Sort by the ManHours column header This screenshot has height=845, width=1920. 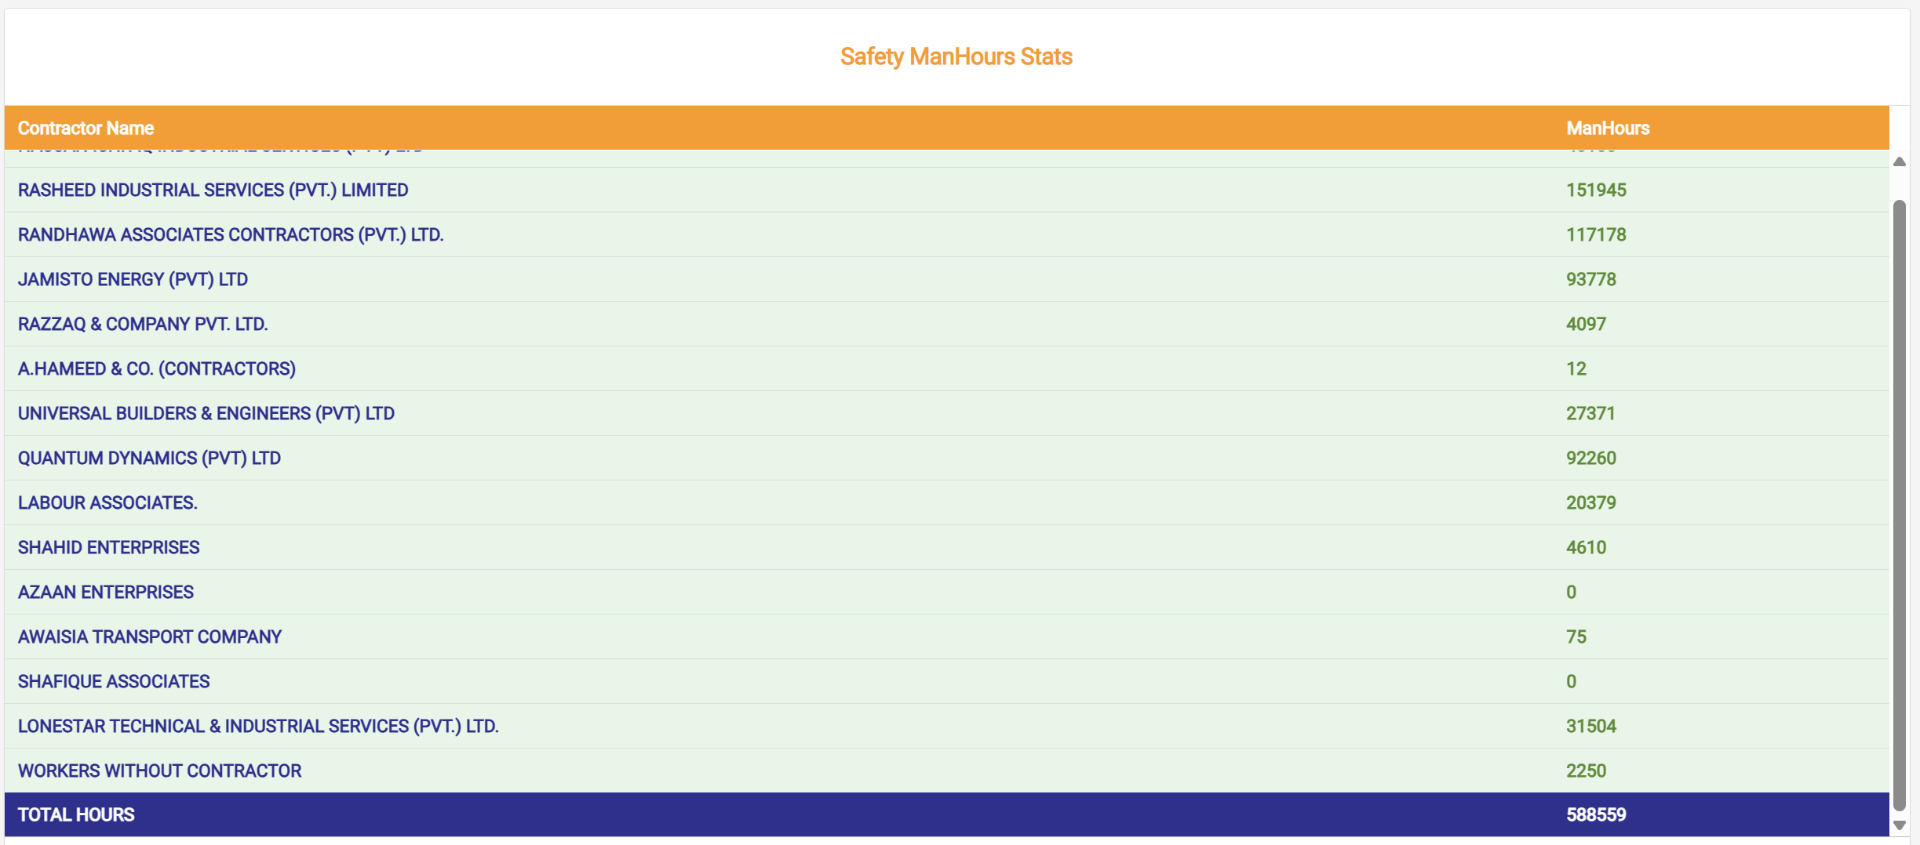coord(1608,128)
